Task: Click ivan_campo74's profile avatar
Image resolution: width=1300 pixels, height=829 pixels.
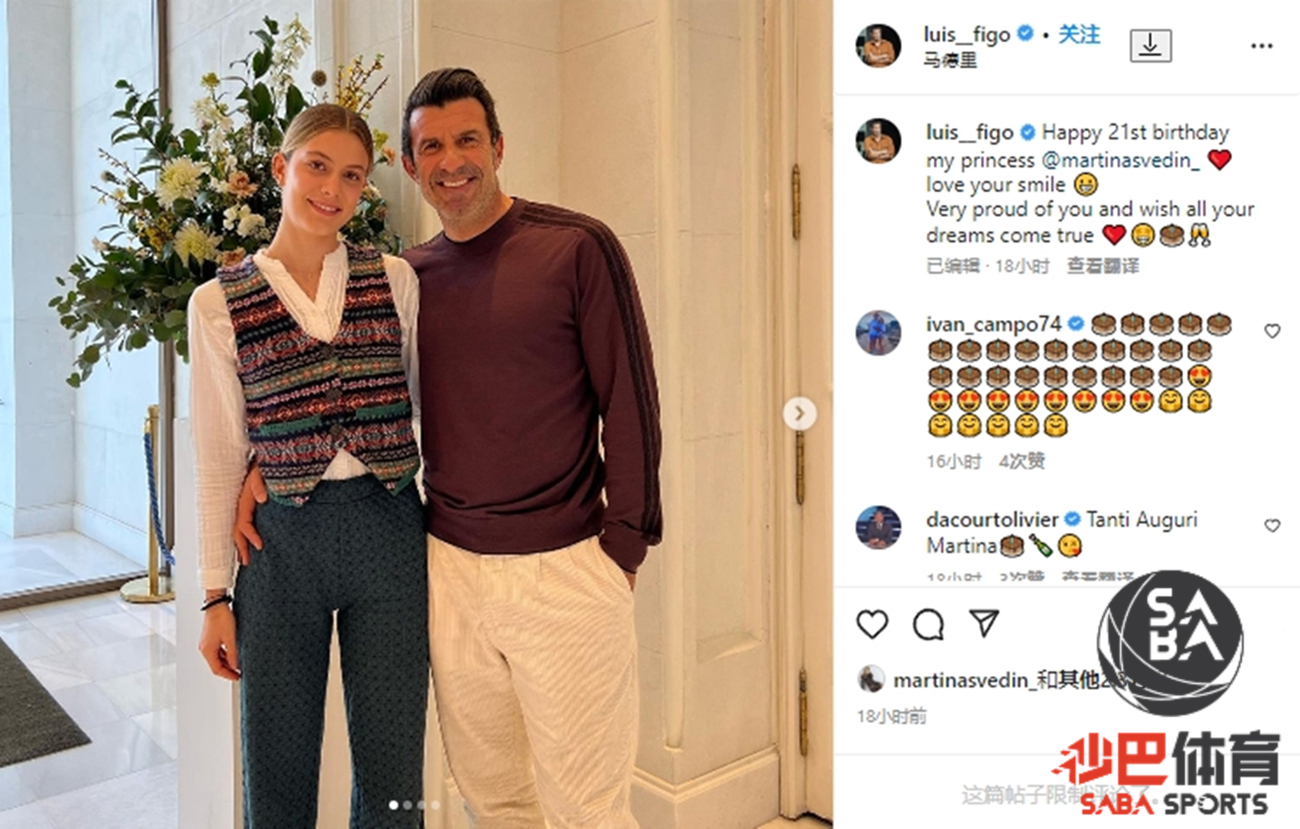Action: click(878, 333)
